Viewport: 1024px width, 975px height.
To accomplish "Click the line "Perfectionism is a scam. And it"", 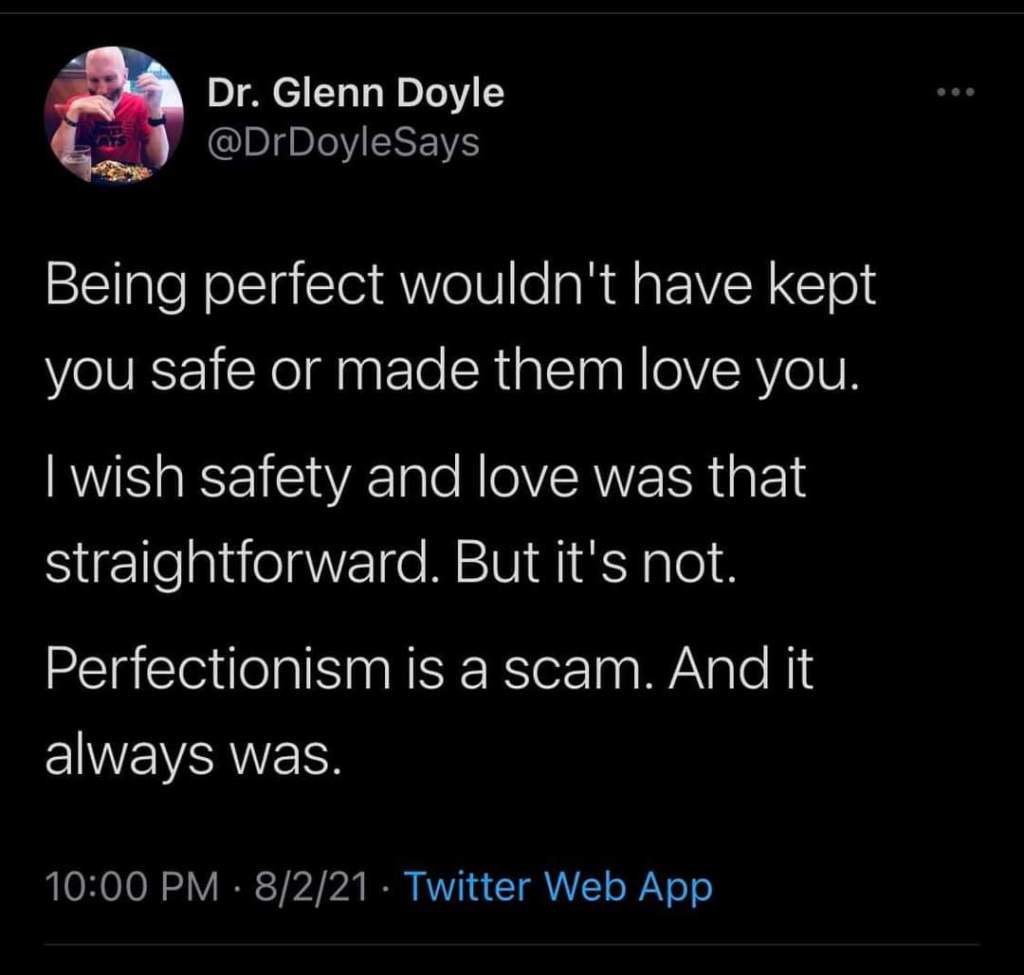I will pos(429,668).
